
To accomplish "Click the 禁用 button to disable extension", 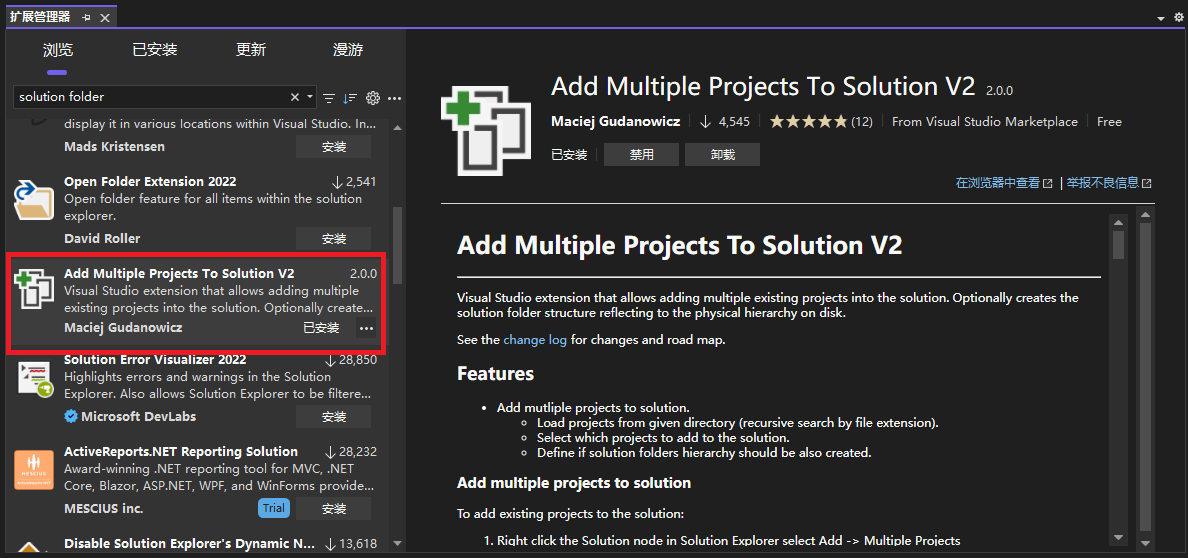I will pyautogui.click(x=642, y=155).
